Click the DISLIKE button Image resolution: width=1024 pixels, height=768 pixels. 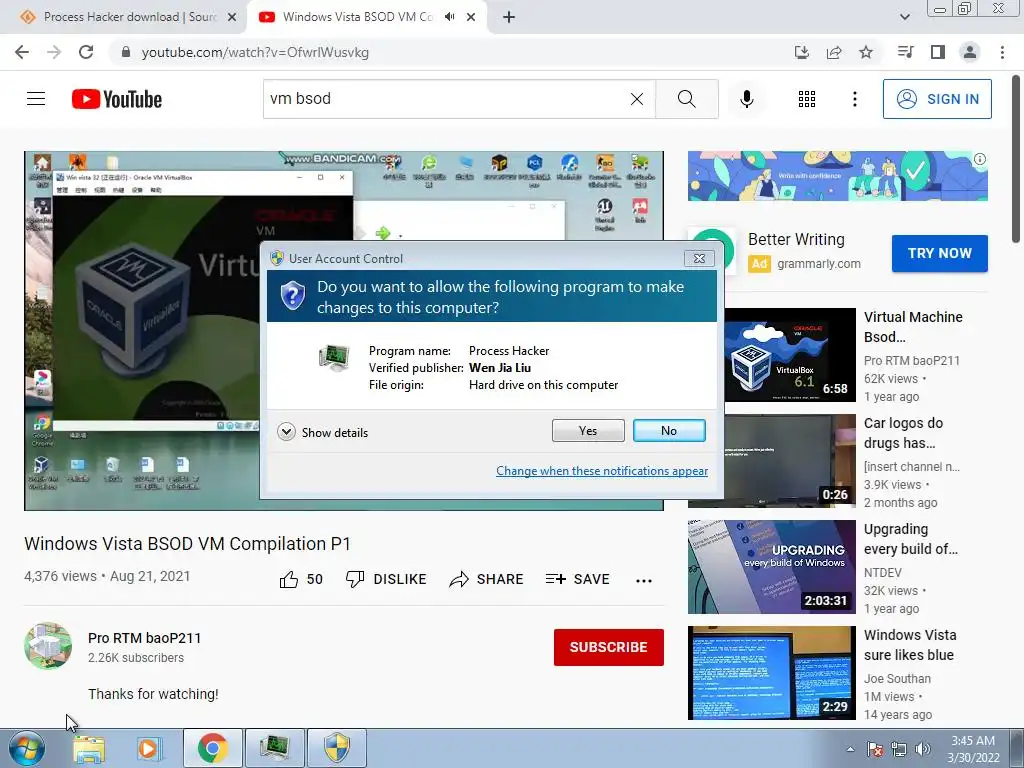386,579
